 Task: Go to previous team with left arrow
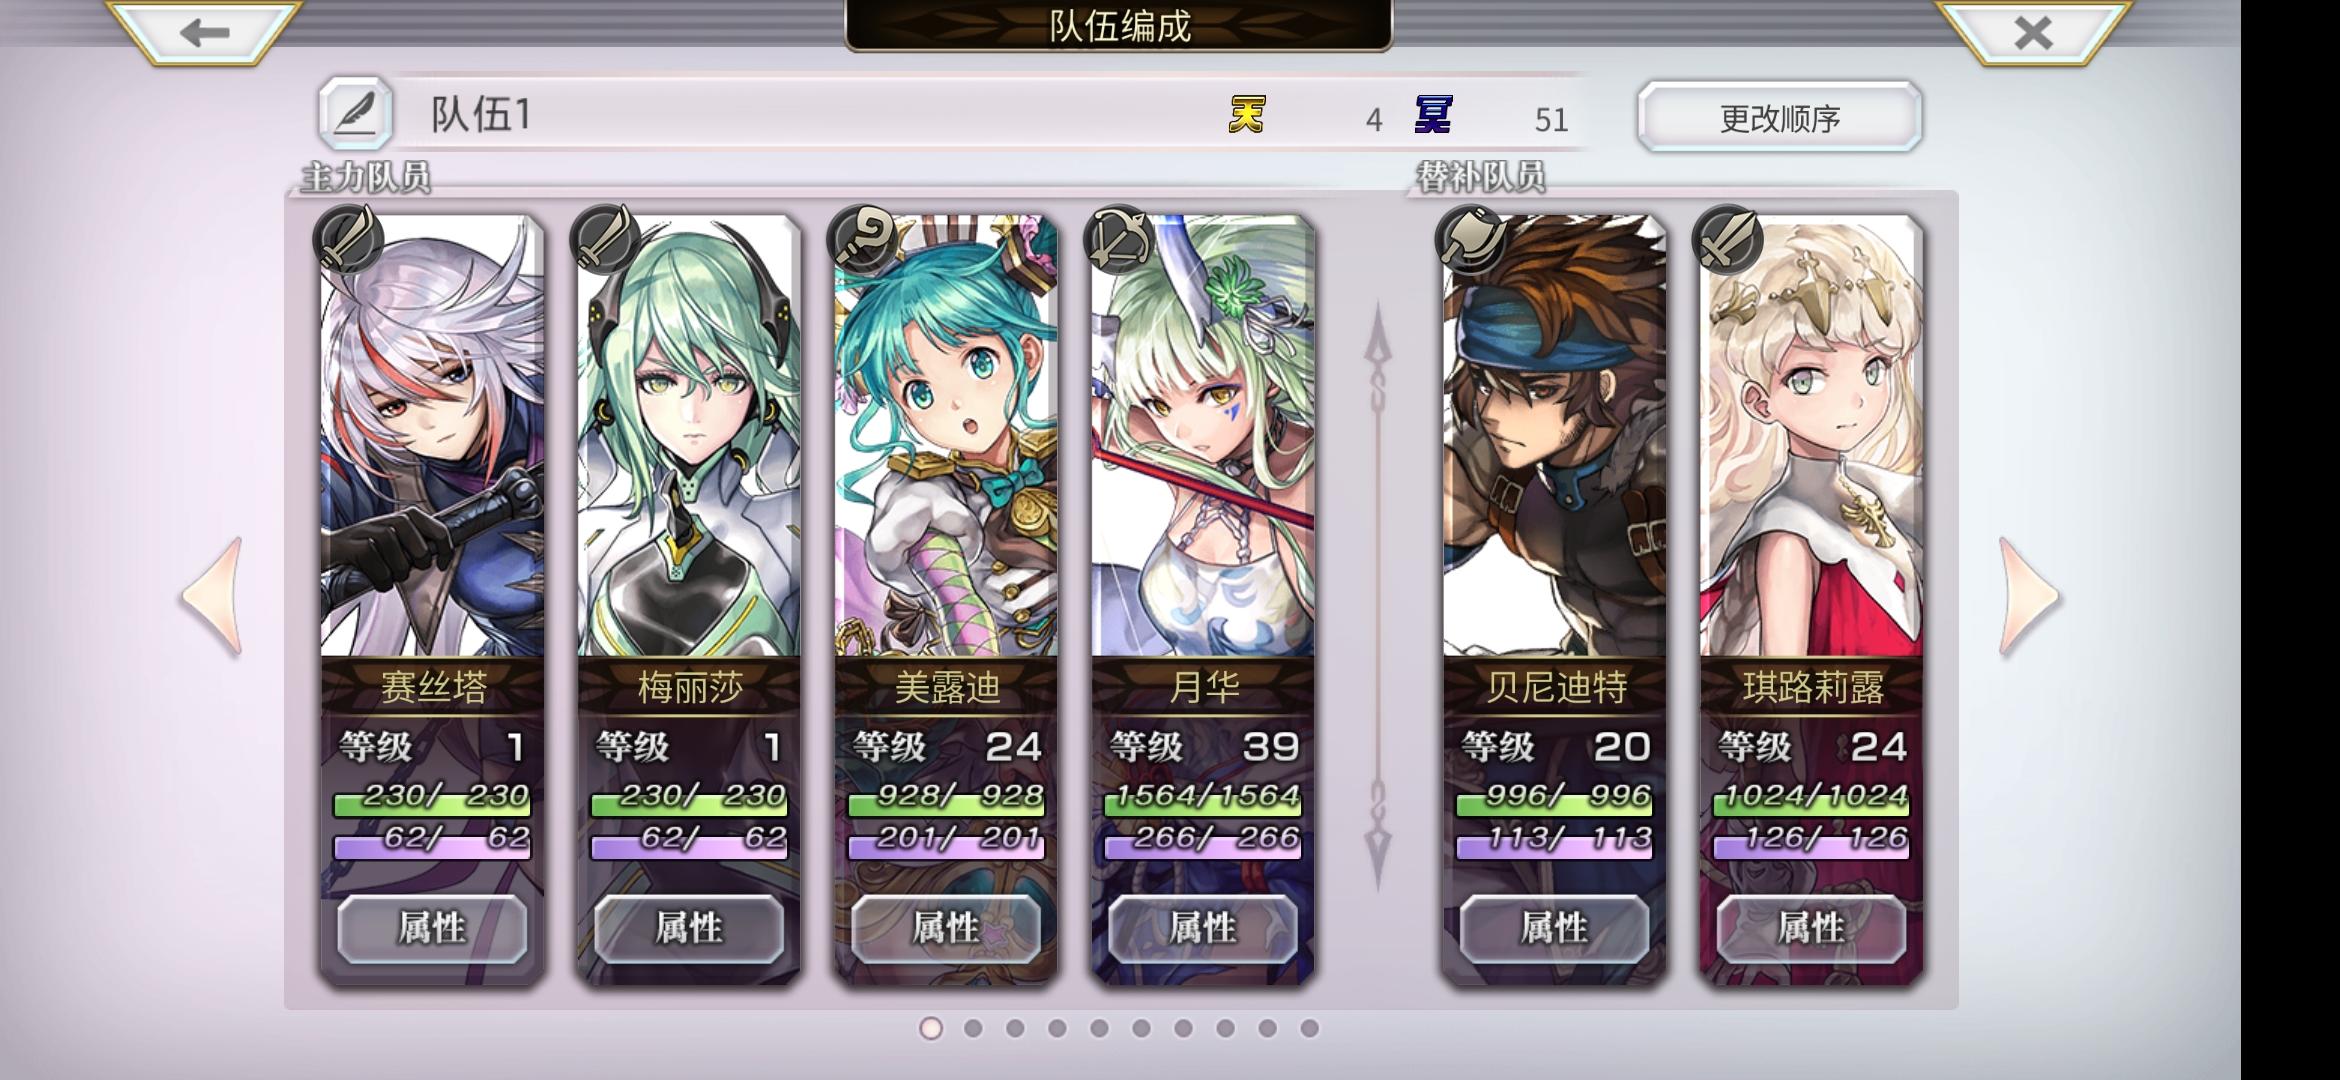point(212,597)
